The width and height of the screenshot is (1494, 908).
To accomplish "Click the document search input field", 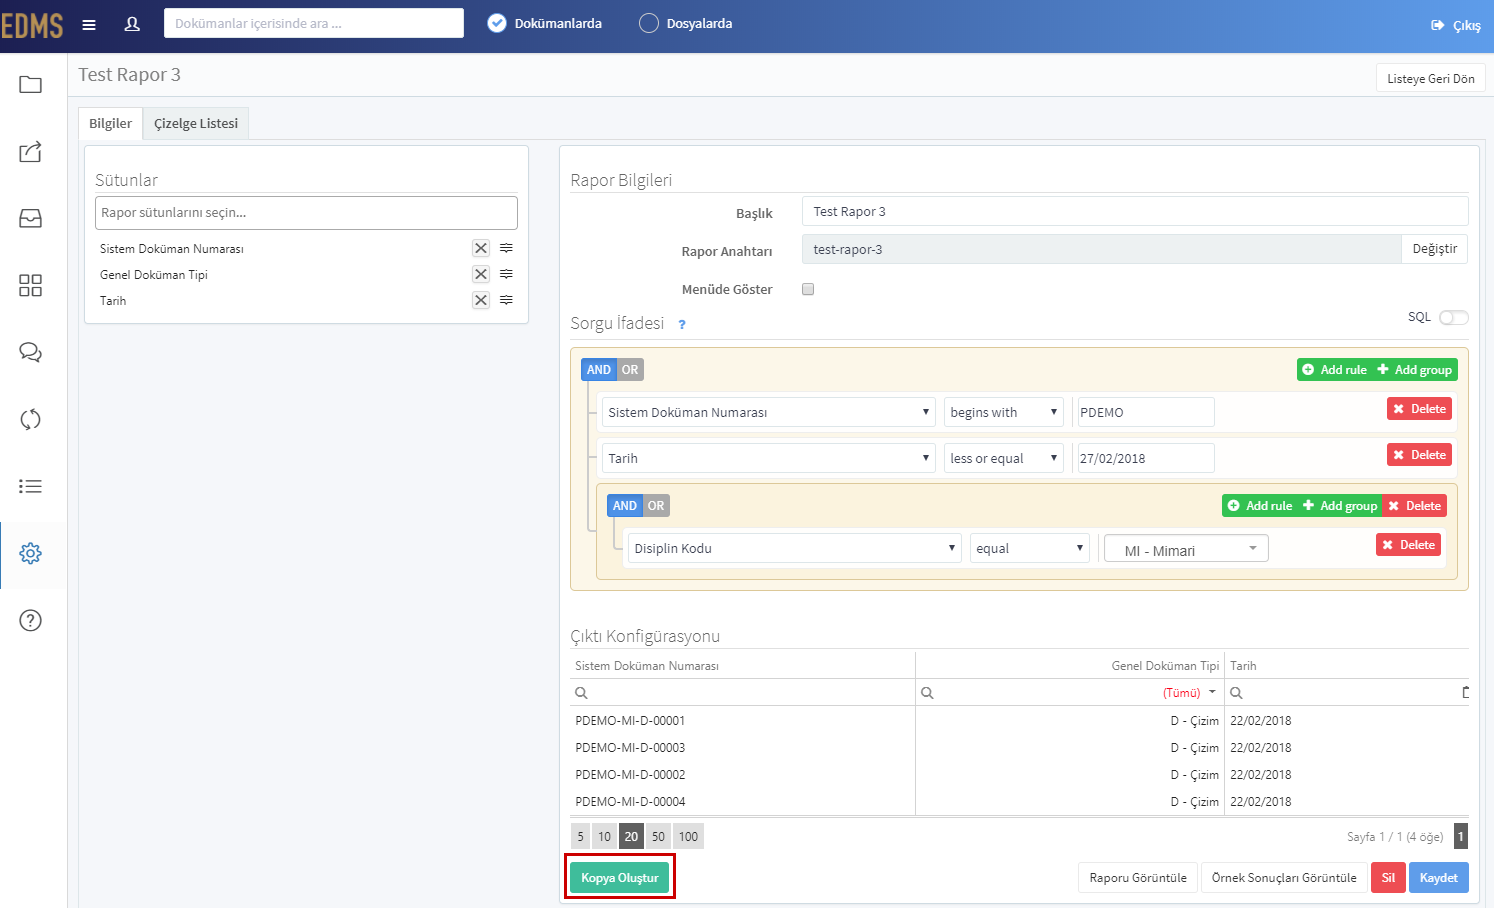I will pyautogui.click(x=314, y=23).
